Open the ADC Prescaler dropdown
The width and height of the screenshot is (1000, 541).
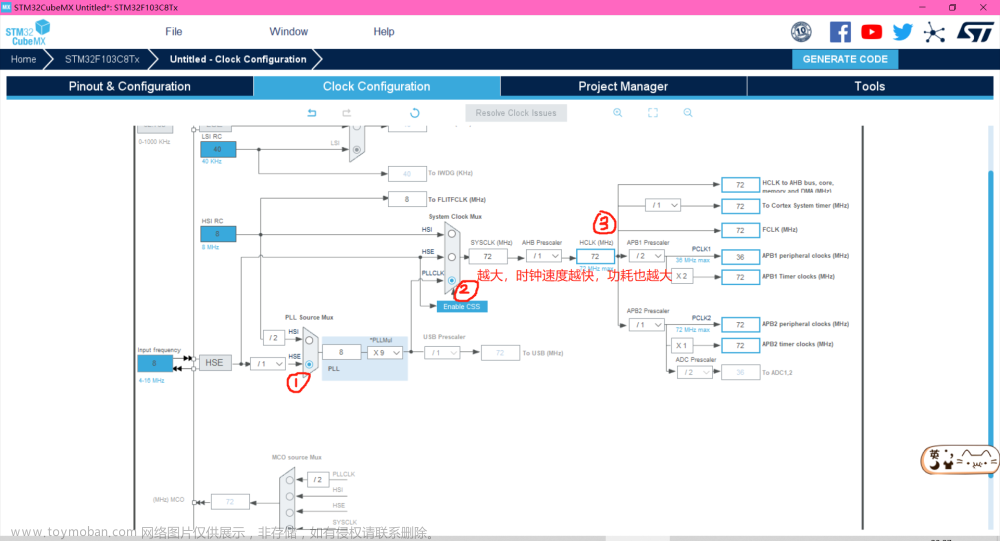tap(694, 373)
